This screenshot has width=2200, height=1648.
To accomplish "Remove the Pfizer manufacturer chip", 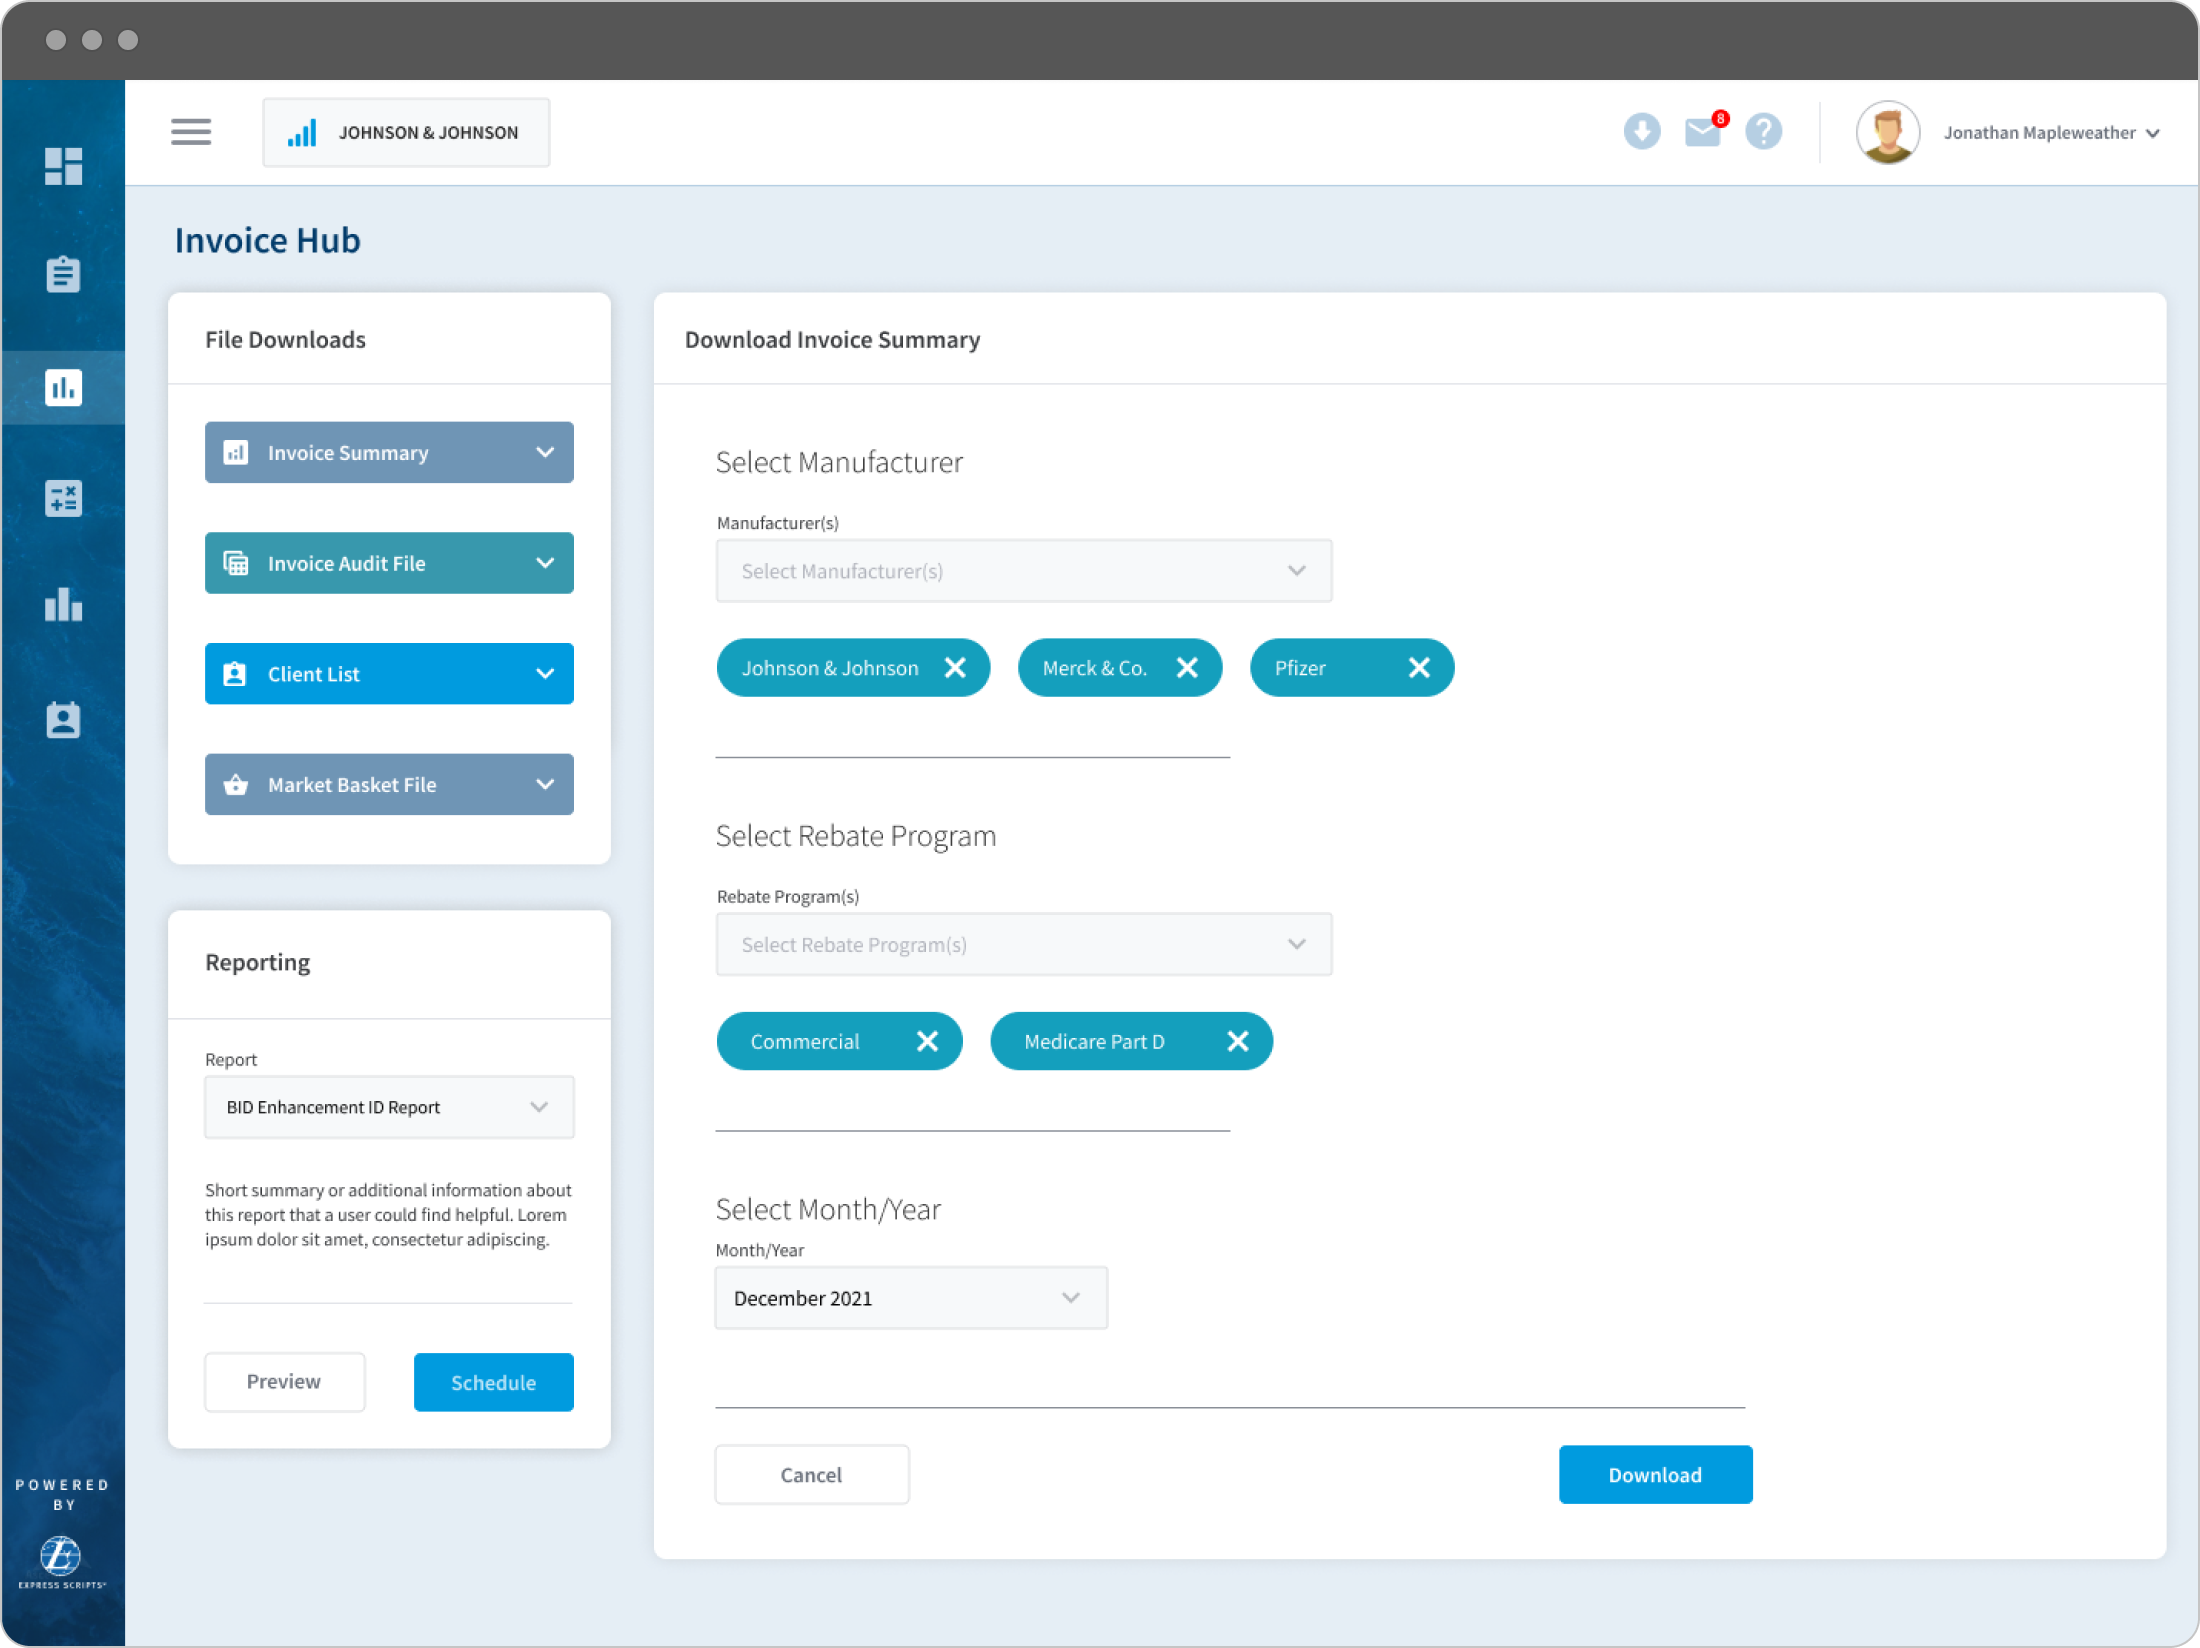I will [x=1419, y=668].
